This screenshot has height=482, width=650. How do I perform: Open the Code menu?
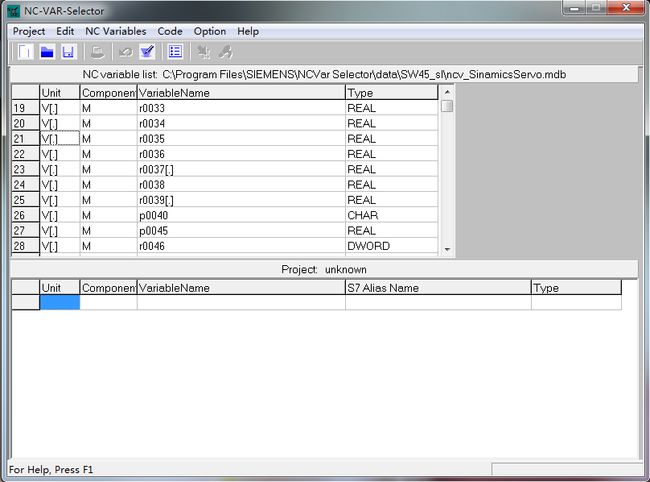click(170, 31)
